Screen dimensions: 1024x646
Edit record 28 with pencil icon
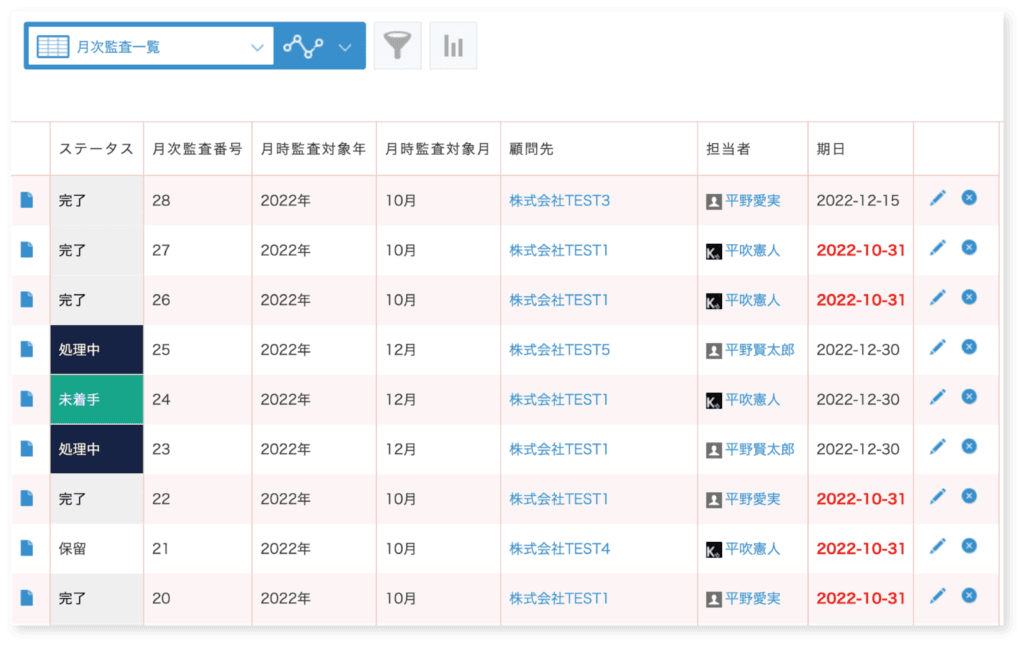[938, 198]
